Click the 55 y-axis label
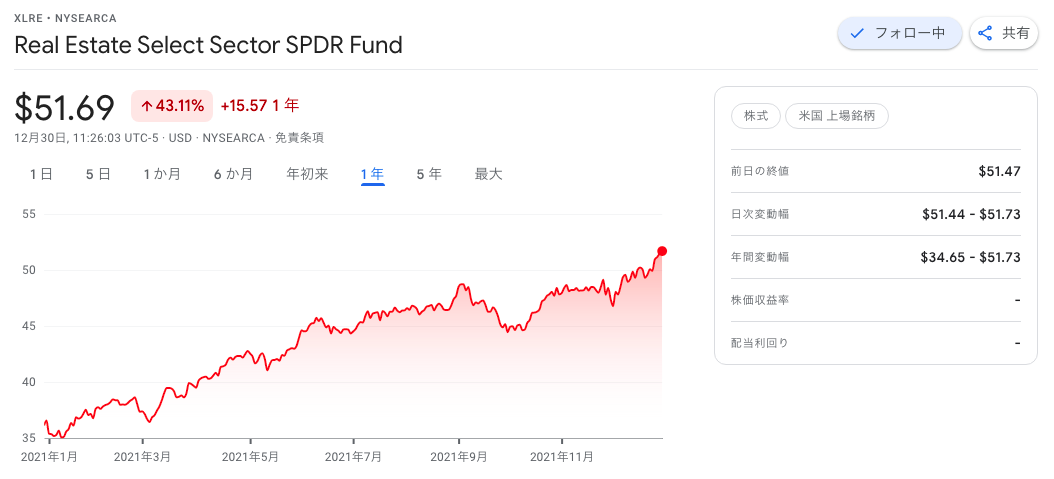The width and height of the screenshot is (1054, 479). pyautogui.click(x=30, y=214)
